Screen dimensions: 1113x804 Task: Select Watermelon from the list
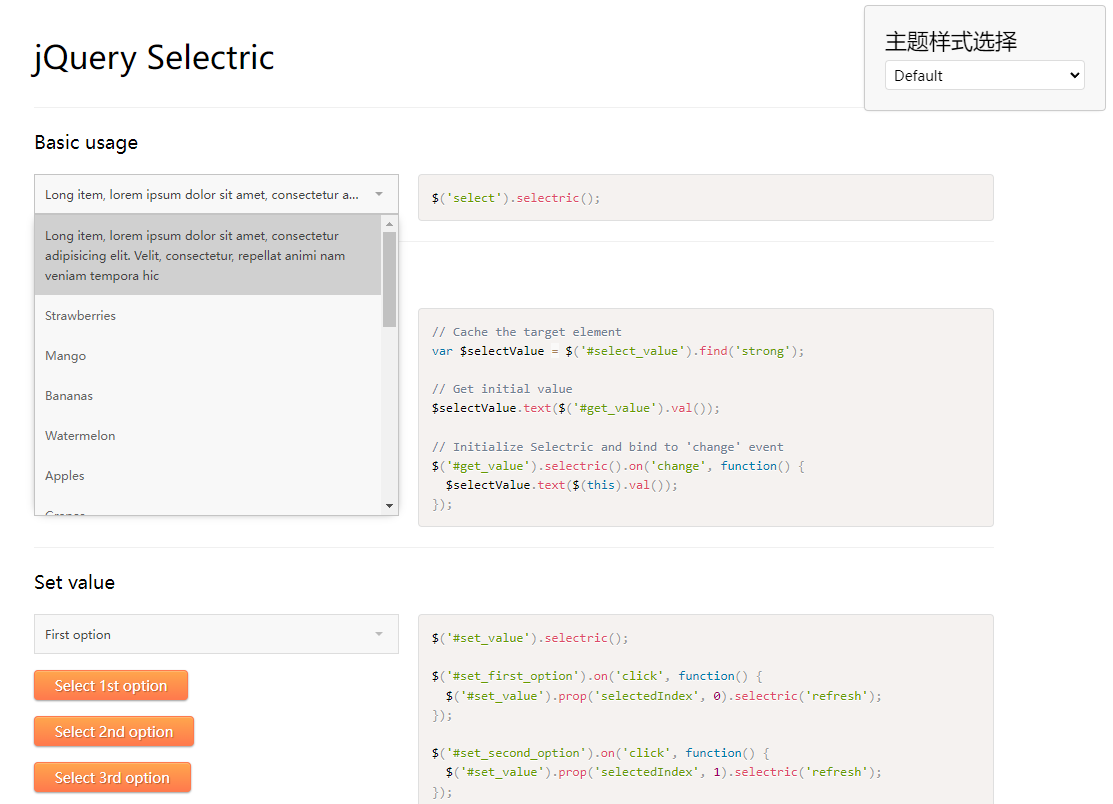coord(208,436)
